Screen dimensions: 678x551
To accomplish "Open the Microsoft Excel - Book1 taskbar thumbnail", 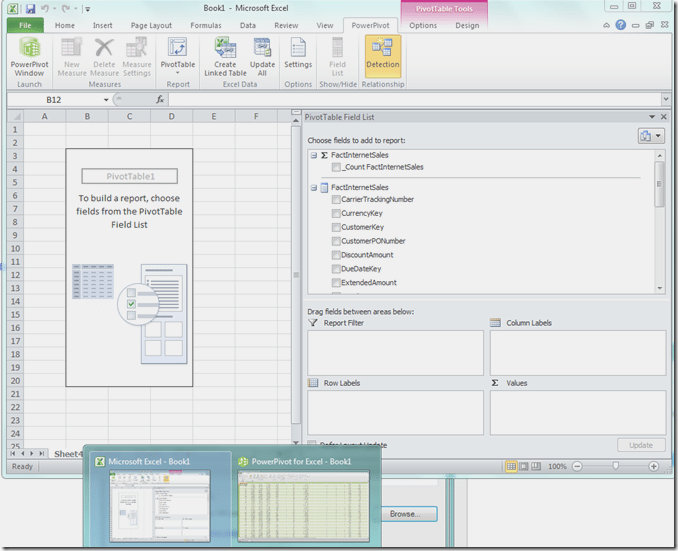I will [x=160, y=500].
